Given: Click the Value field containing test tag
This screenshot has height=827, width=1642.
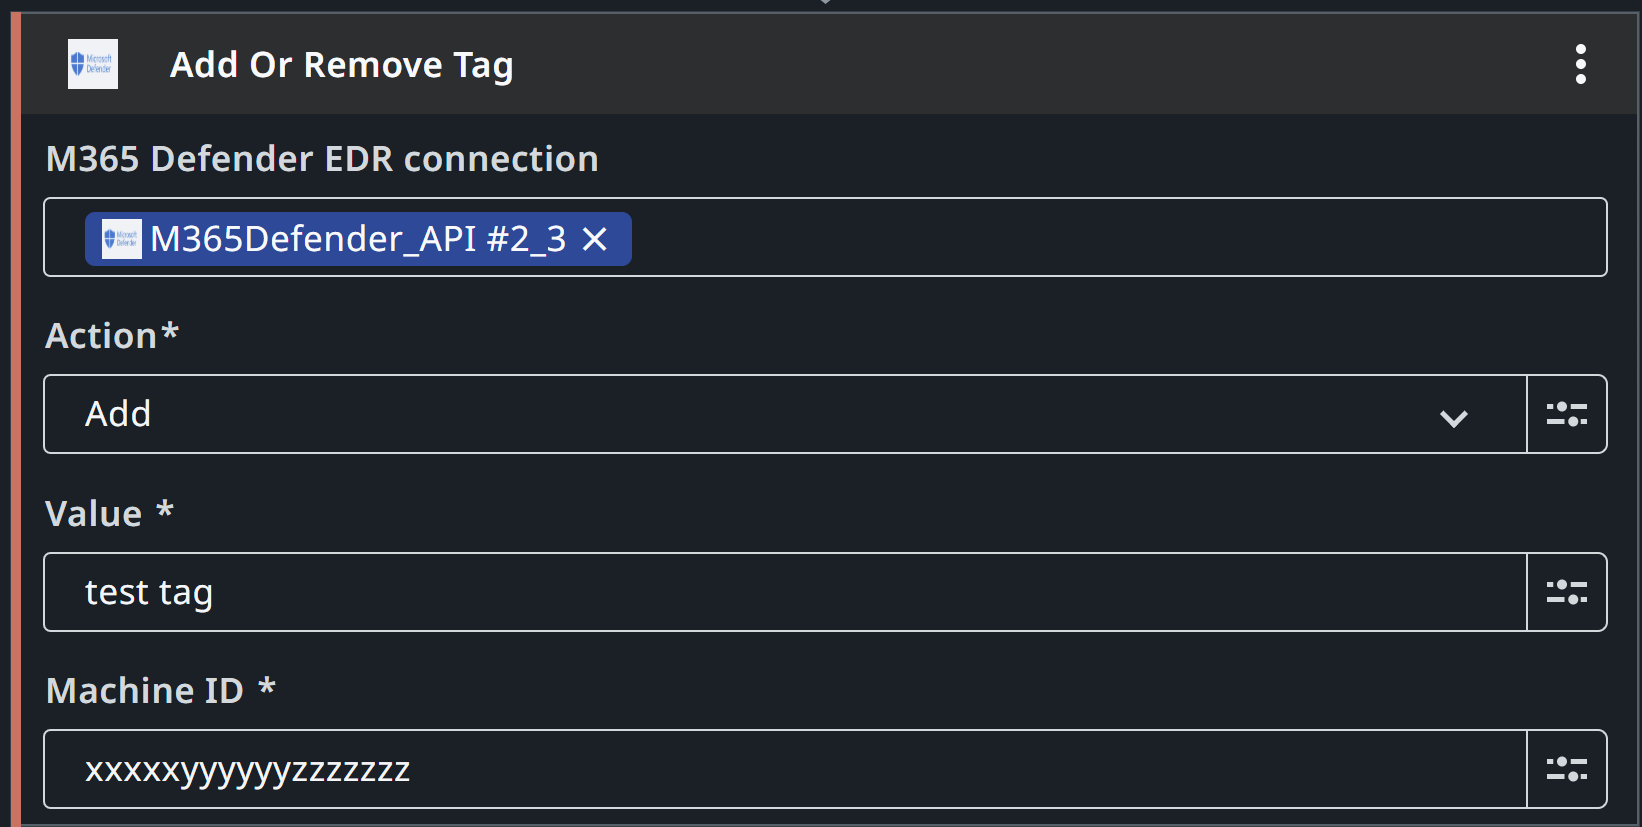Looking at the screenshot, I should [x=785, y=592].
